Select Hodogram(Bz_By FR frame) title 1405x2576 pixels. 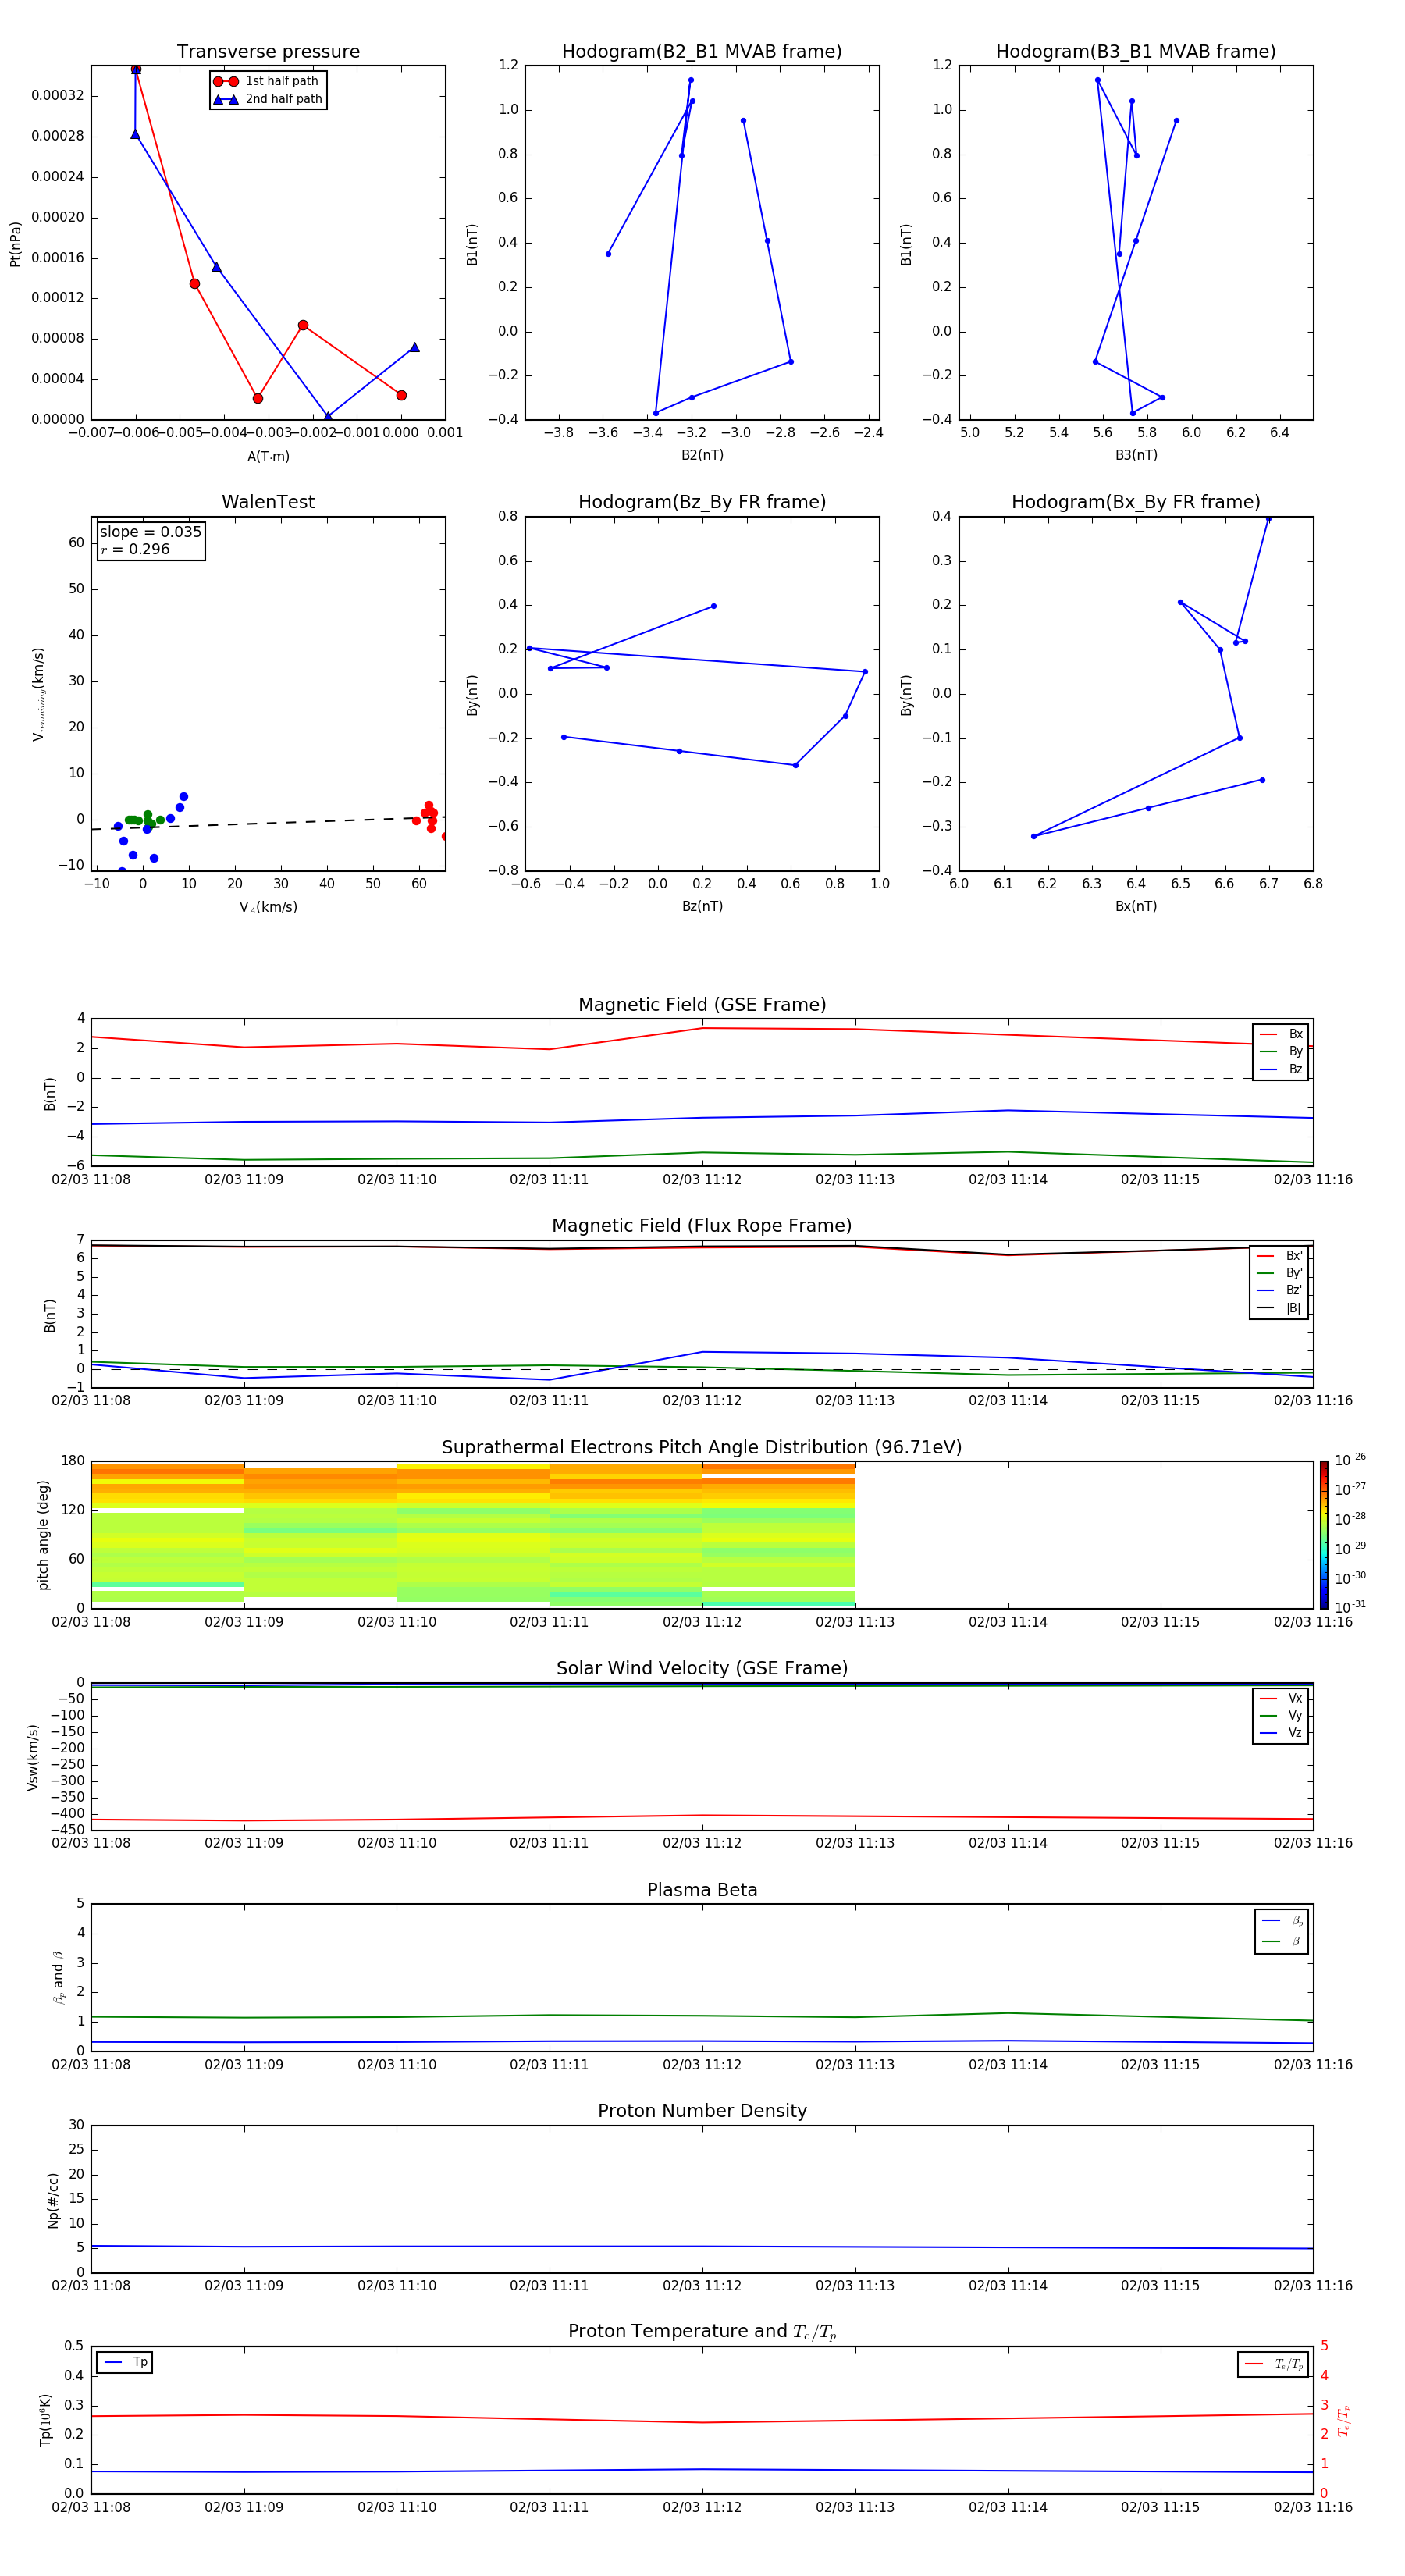[702, 502]
